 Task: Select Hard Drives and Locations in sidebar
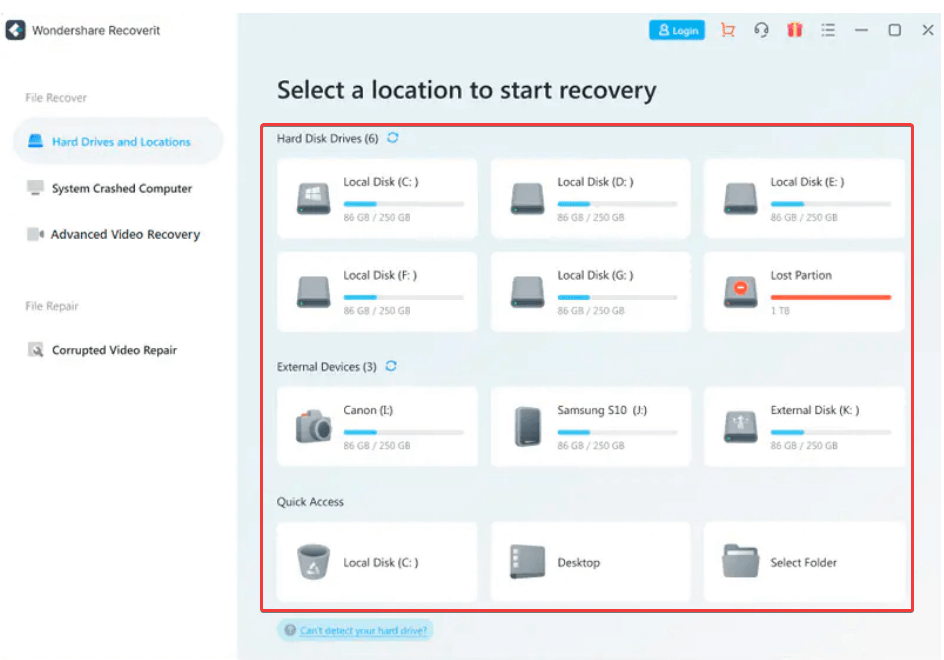[118, 142]
